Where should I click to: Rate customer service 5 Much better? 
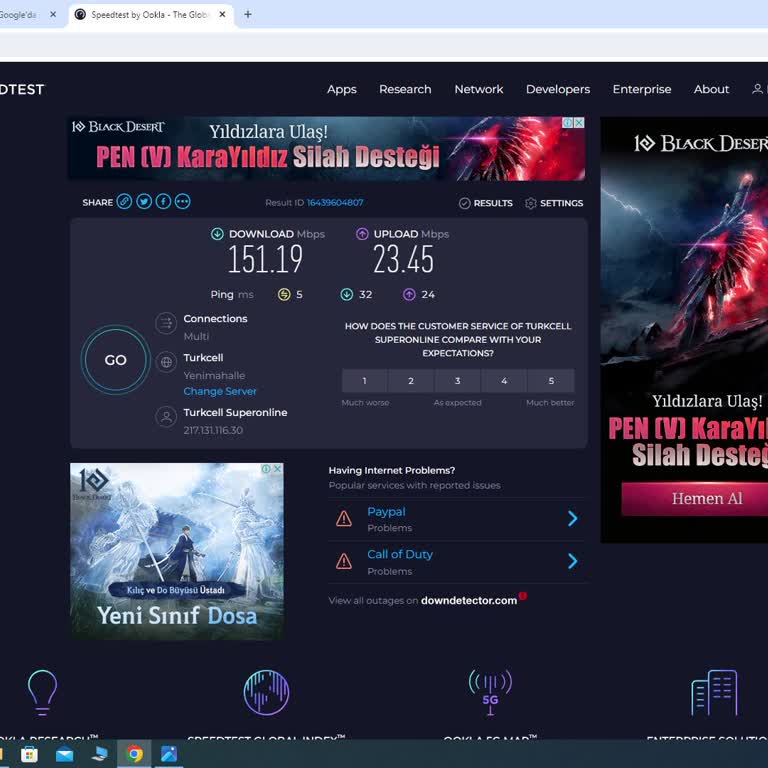click(551, 381)
